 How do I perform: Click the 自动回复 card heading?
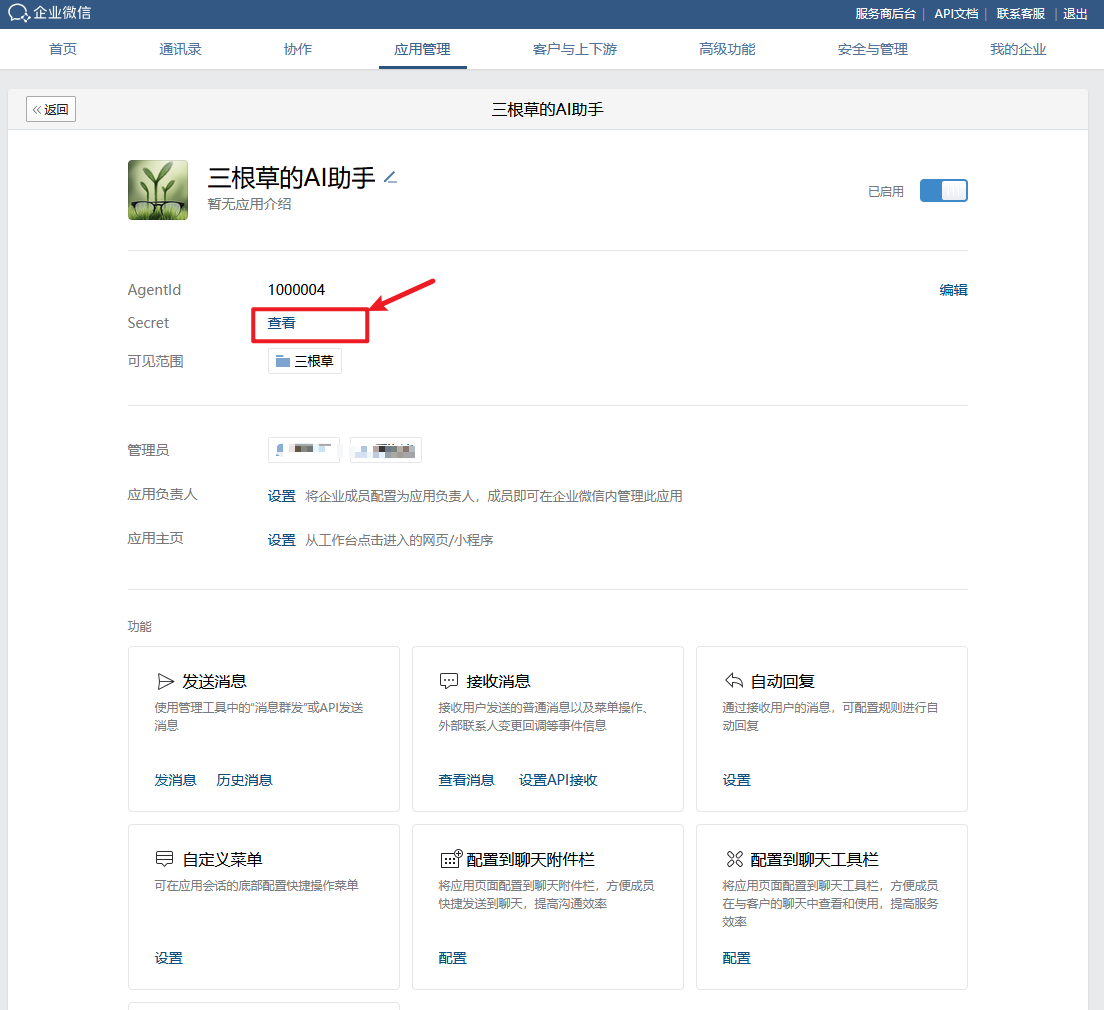point(782,681)
